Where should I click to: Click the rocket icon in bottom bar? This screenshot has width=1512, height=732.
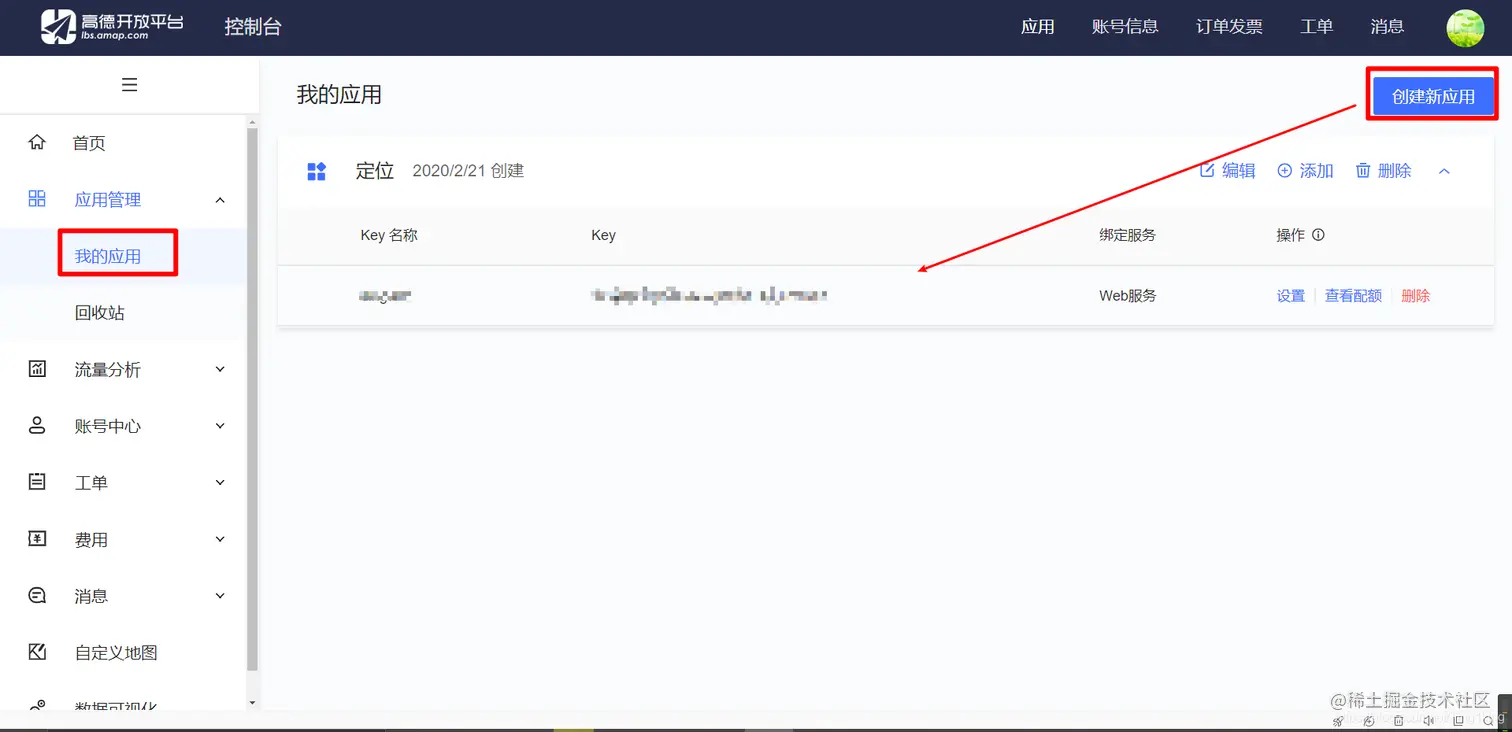[x=1338, y=721]
